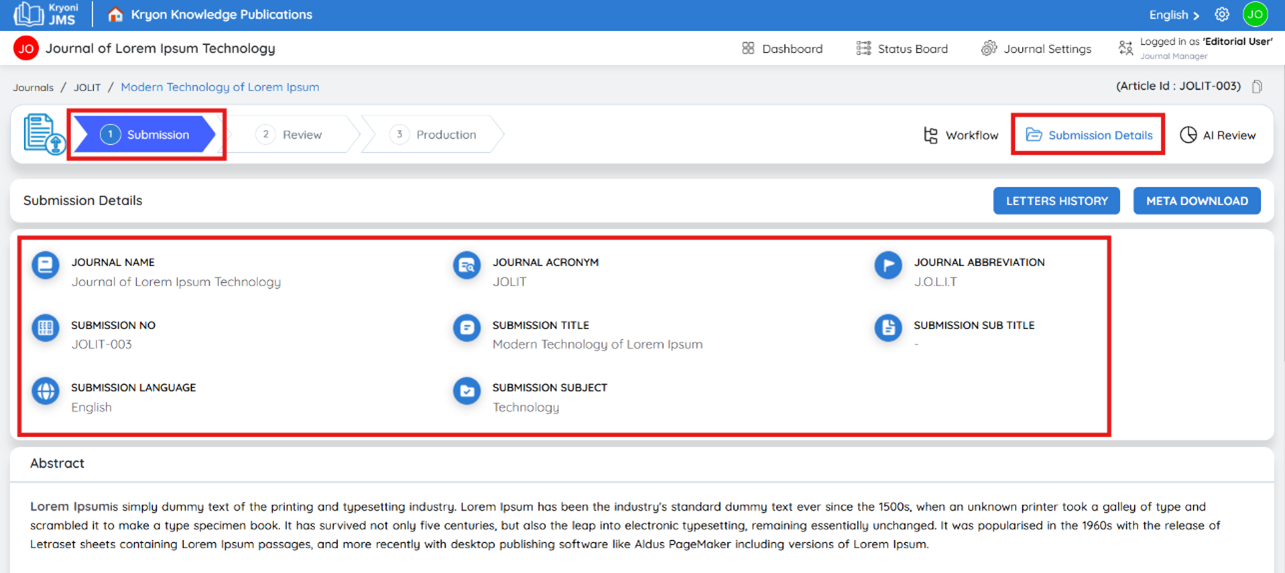Click the Submission Language globe icon
Screen dimensions: 1285x573
46,390
